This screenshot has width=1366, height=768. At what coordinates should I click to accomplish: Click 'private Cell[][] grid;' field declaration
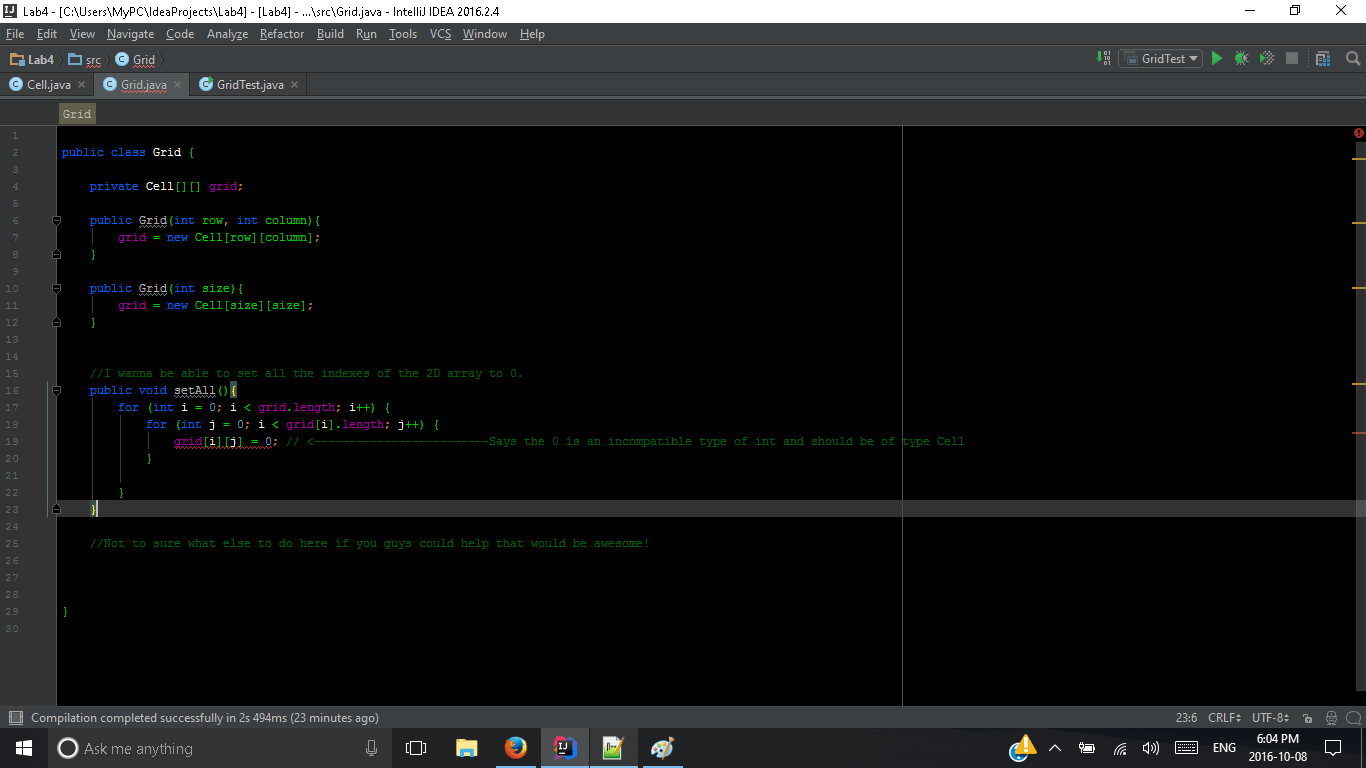coord(166,186)
